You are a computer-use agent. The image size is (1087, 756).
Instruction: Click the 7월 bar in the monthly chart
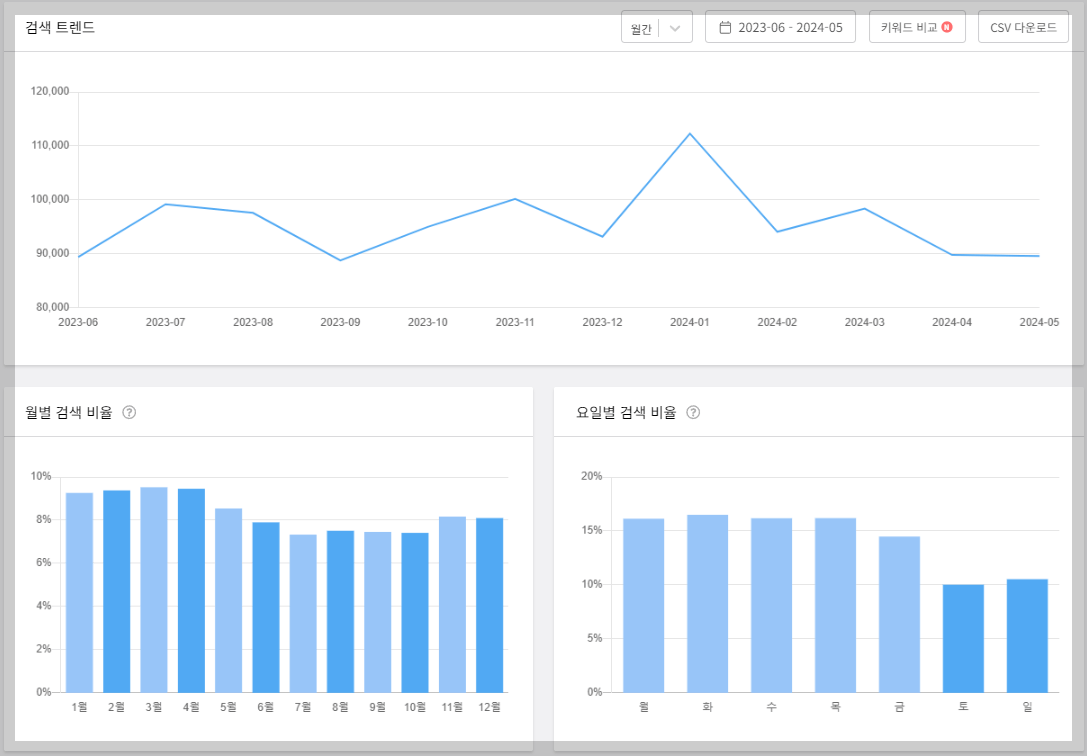click(303, 613)
